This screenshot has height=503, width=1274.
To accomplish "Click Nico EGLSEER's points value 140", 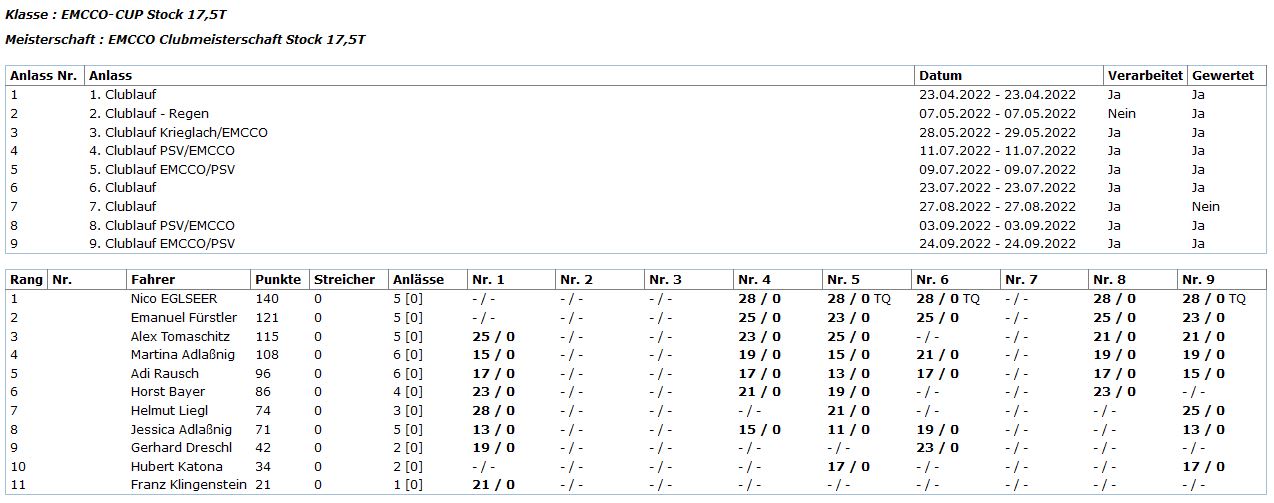I will coord(266,298).
